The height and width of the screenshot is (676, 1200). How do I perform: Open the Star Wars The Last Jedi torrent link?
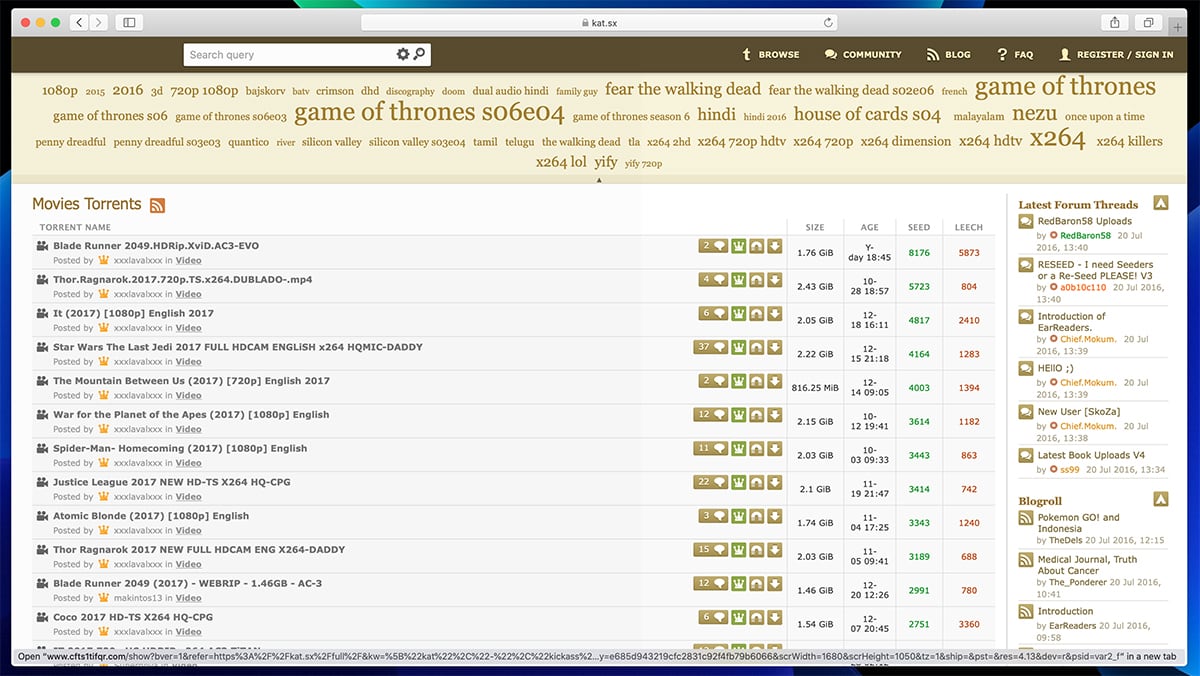[x=238, y=347]
